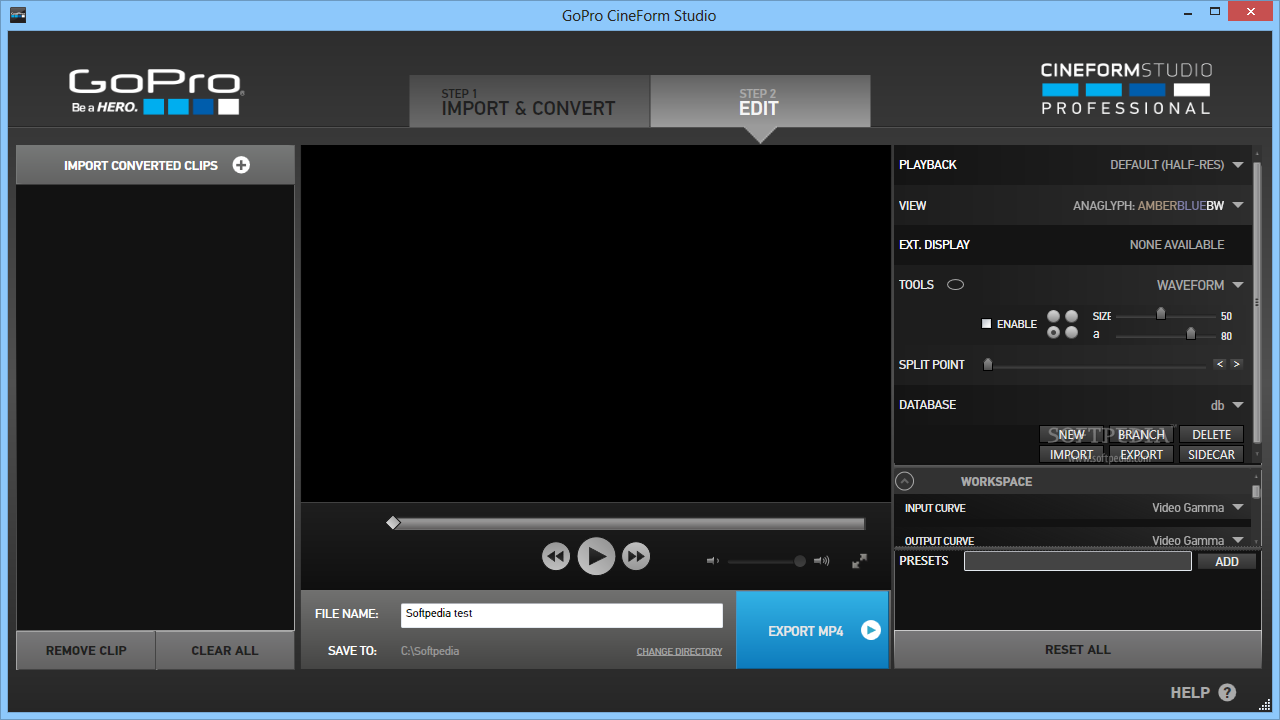Click the Workspace panel scrollbar thumb
This screenshot has width=1280, height=720.
(1256, 491)
